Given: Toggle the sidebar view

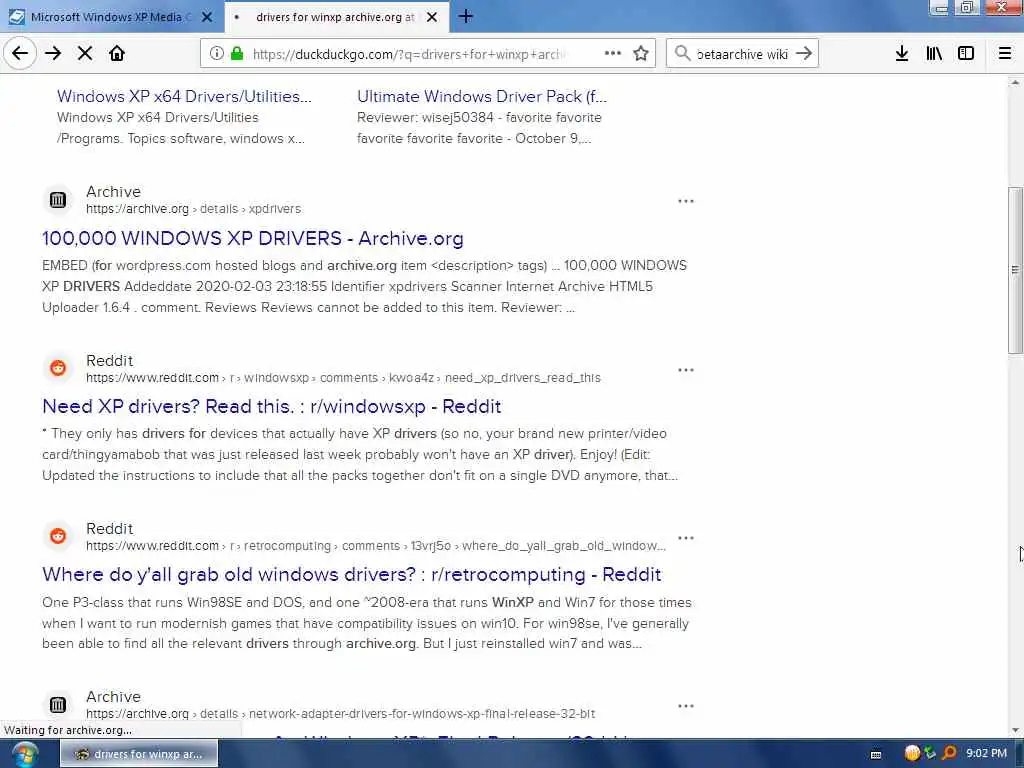Looking at the screenshot, I should point(966,54).
